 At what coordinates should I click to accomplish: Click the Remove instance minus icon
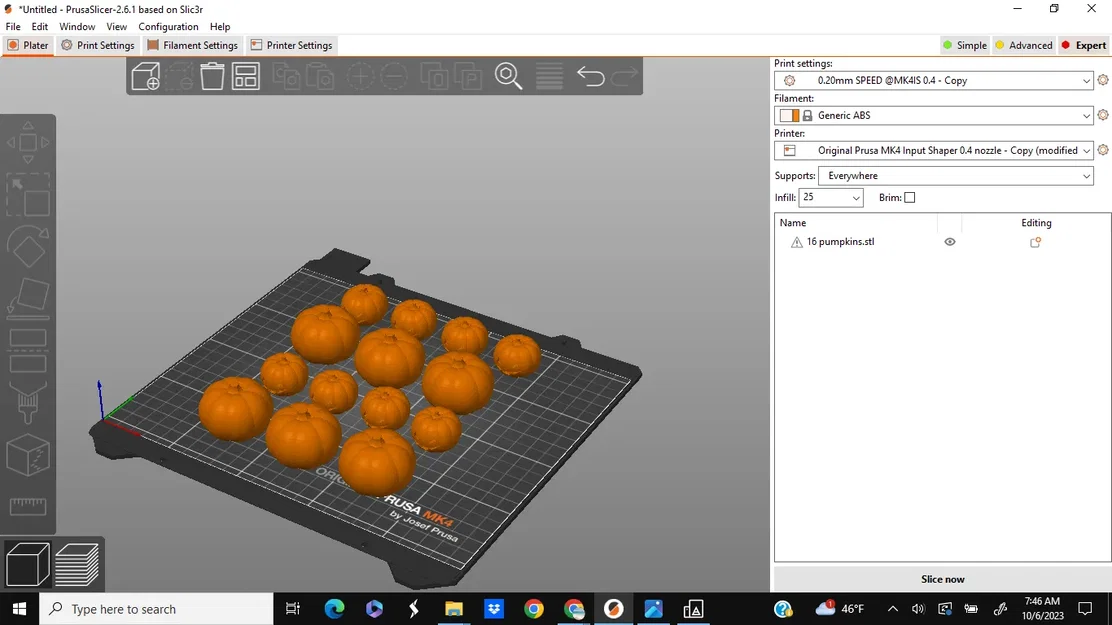click(x=394, y=76)
